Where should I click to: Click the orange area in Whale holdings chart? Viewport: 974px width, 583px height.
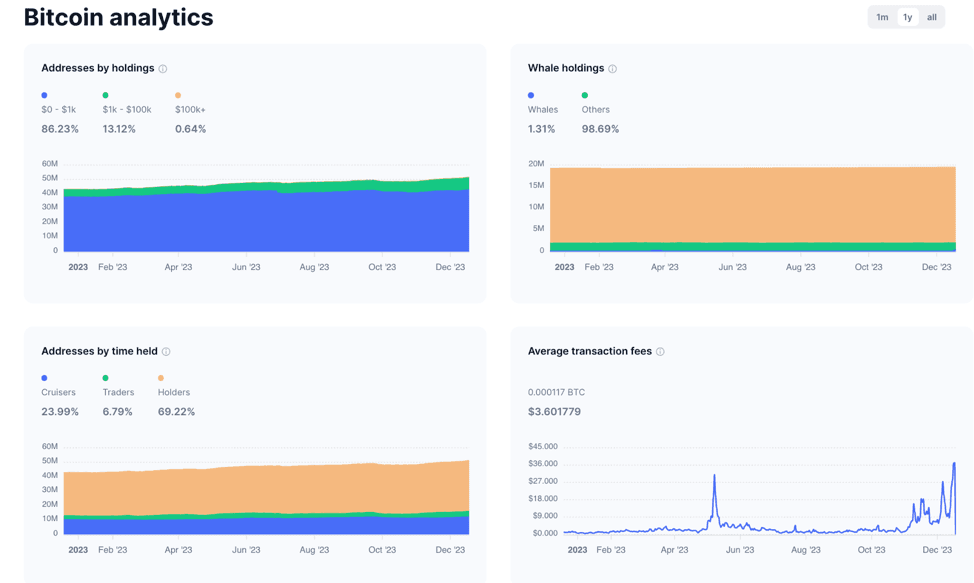[x=750, y=205]
